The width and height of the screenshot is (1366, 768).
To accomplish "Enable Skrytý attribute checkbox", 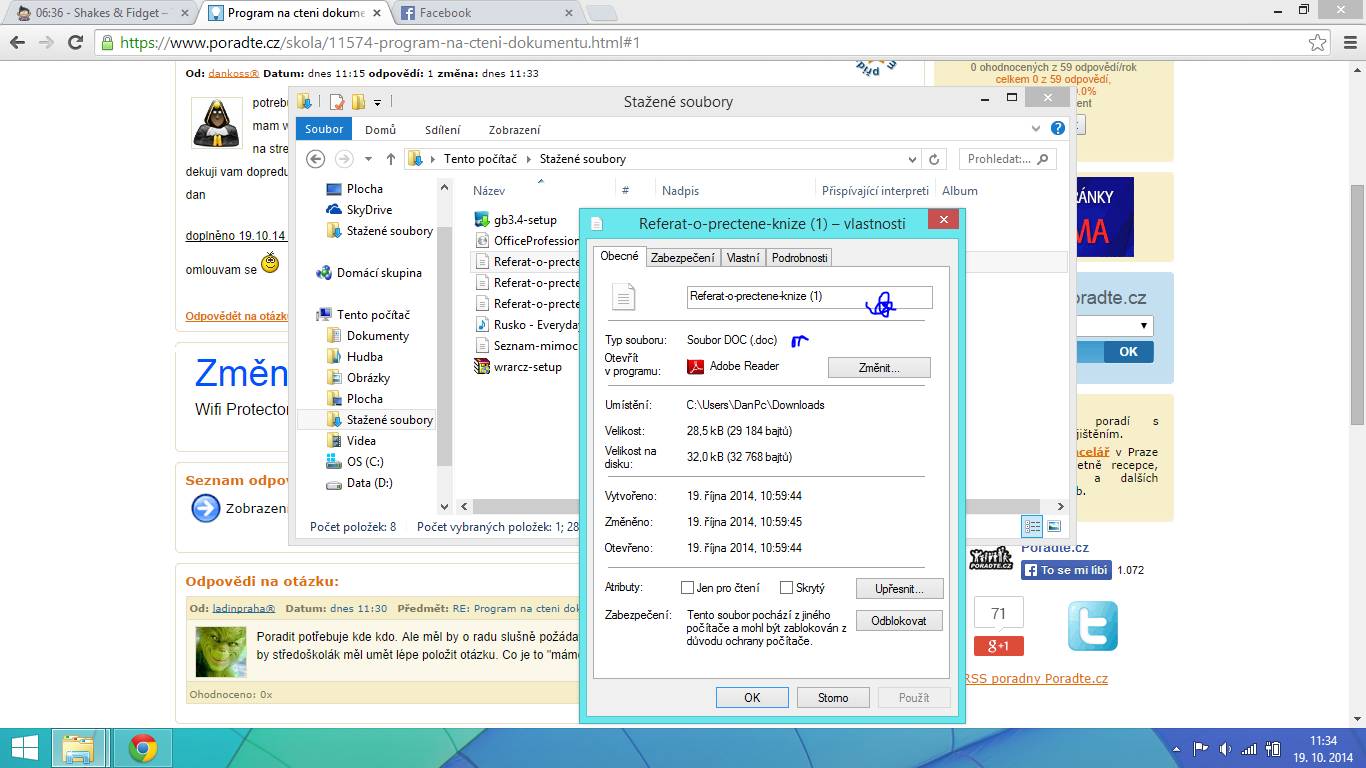I will [x=786, y=588].
